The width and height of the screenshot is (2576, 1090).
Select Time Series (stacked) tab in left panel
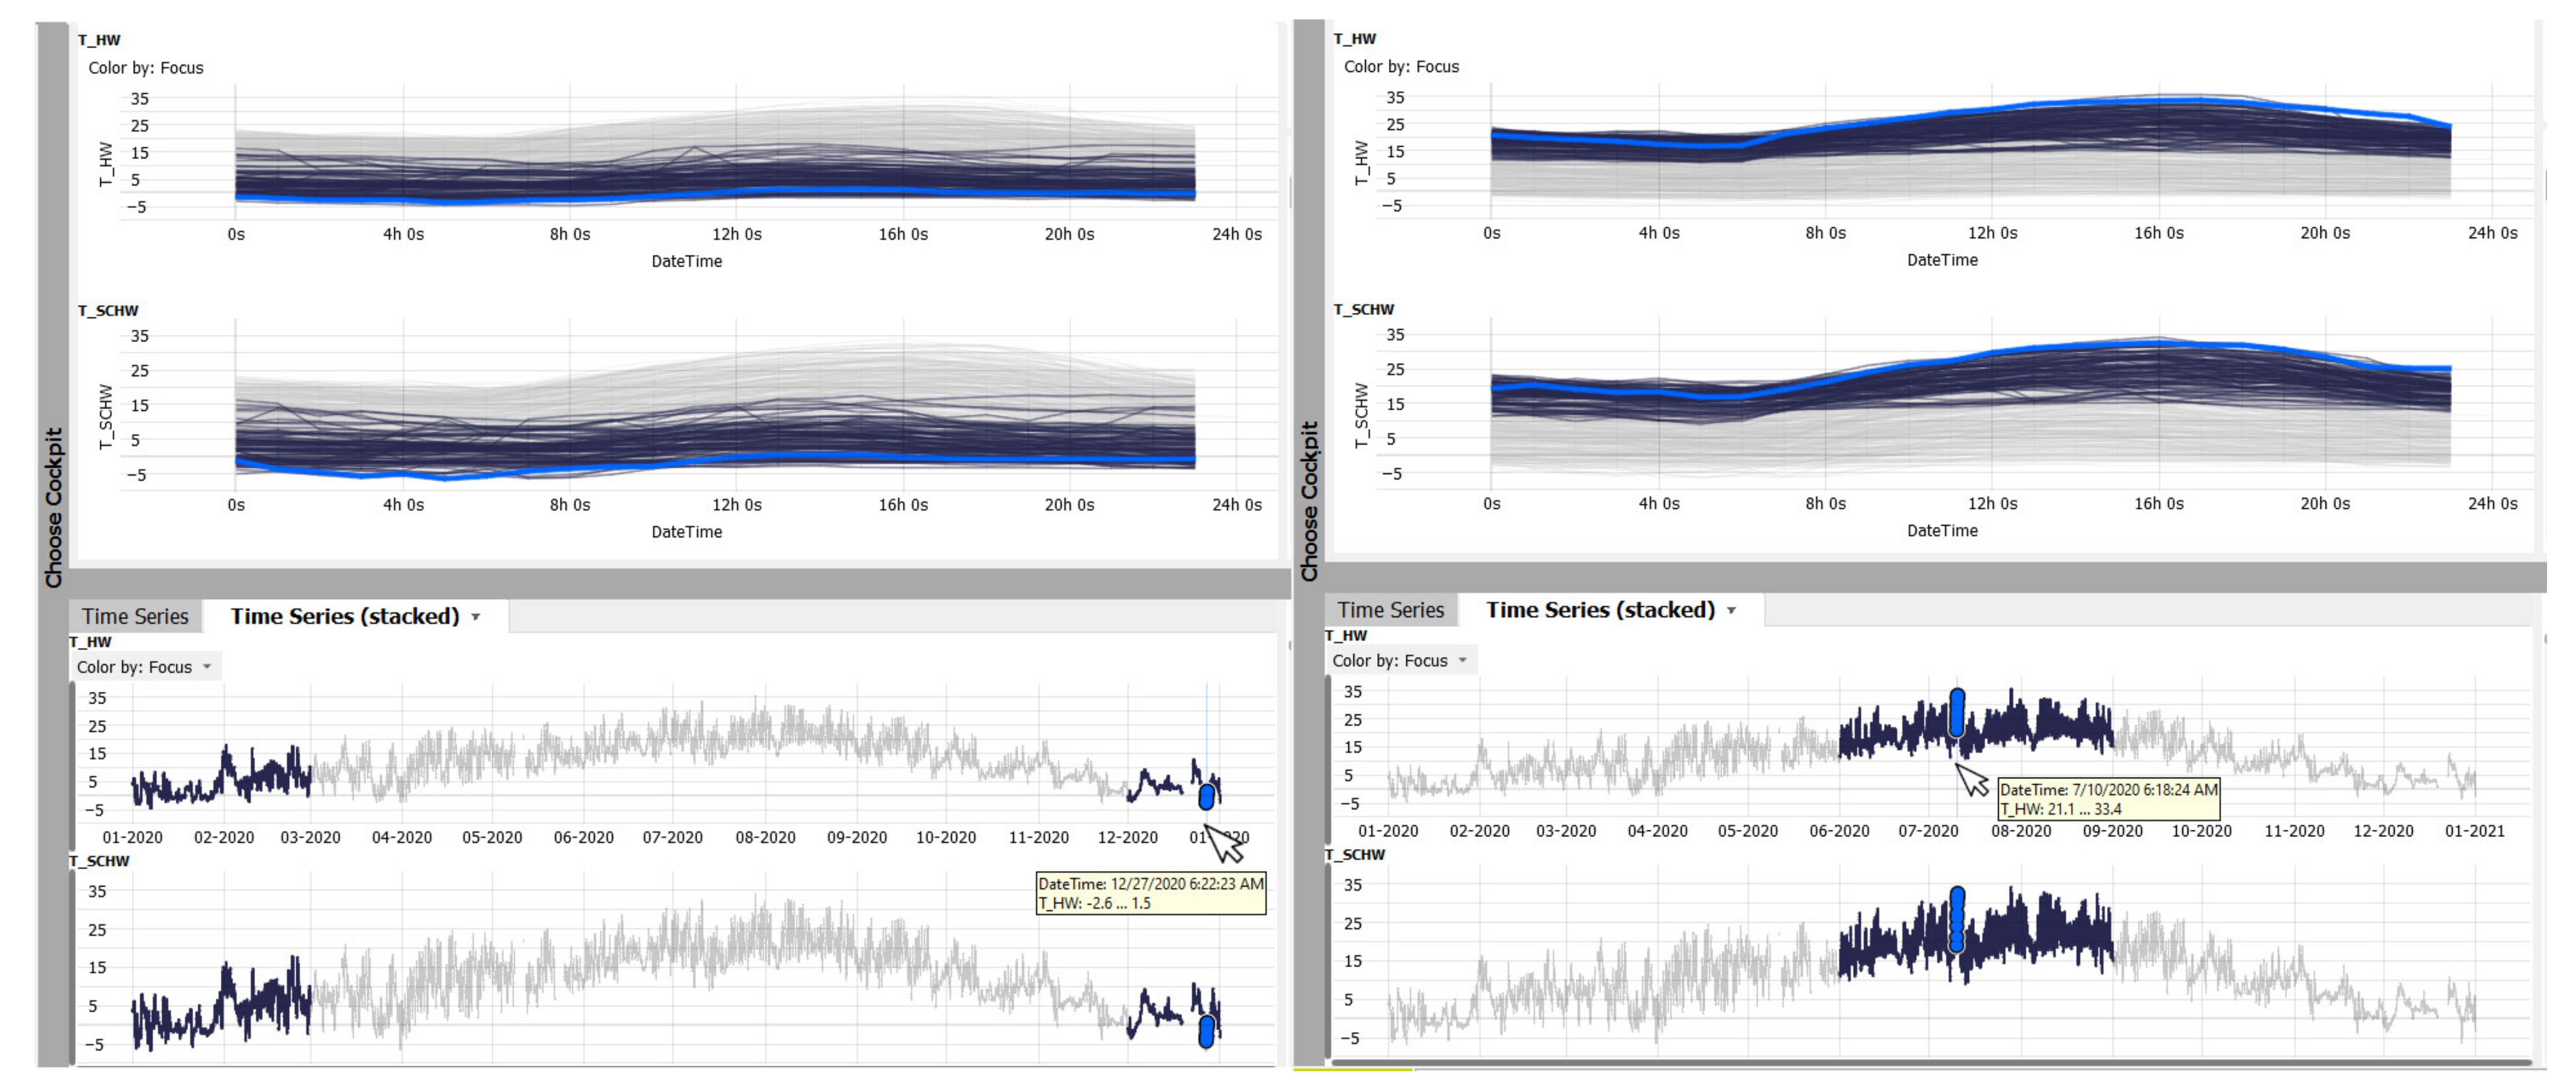(345, 617)
